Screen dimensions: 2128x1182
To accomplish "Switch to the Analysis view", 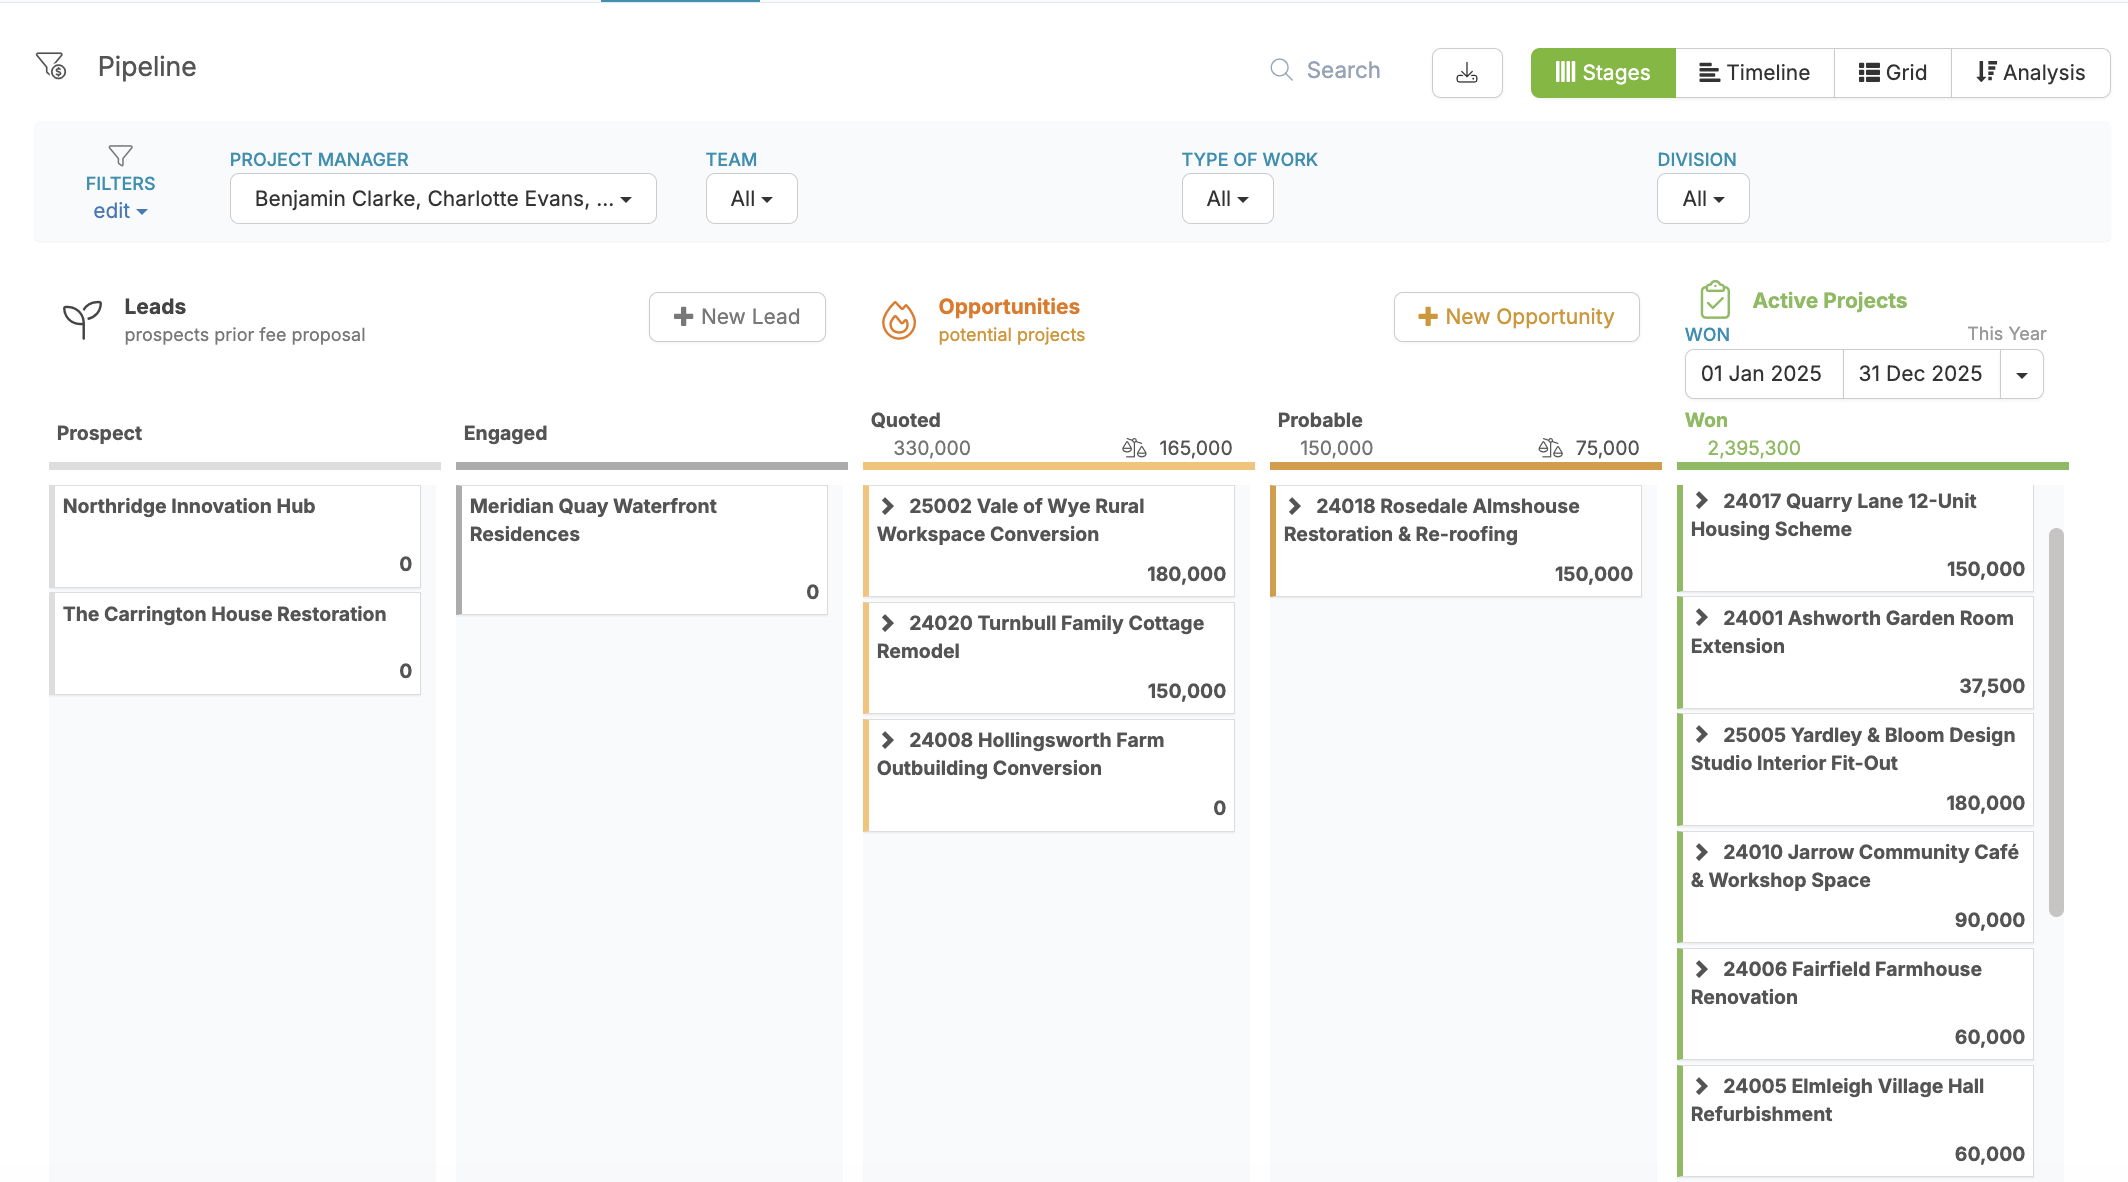I will (x=2030, y=73).
